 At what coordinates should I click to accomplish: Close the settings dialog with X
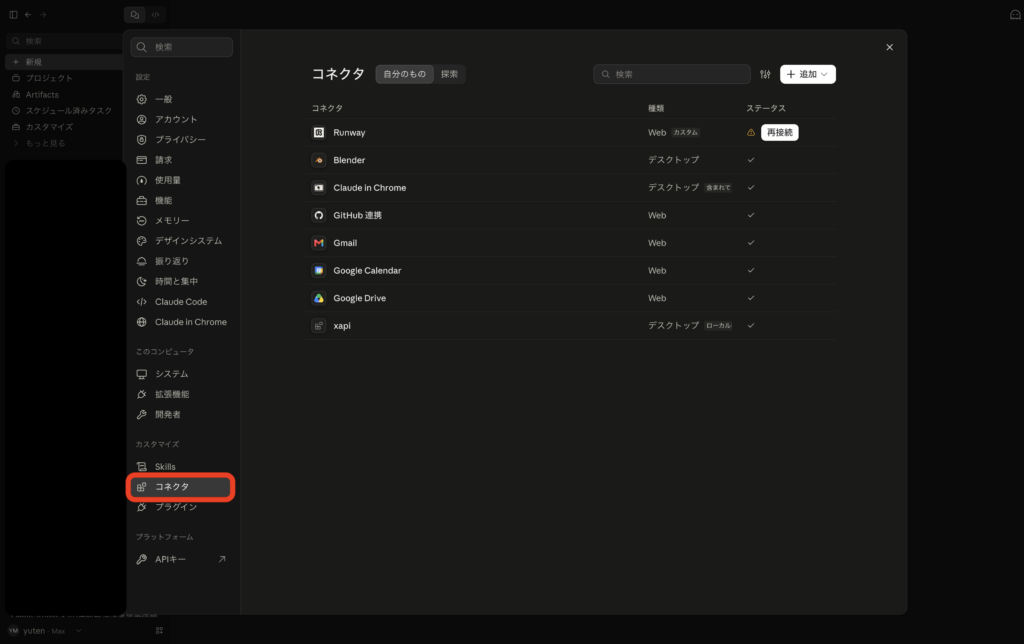(x=889, y=47)
